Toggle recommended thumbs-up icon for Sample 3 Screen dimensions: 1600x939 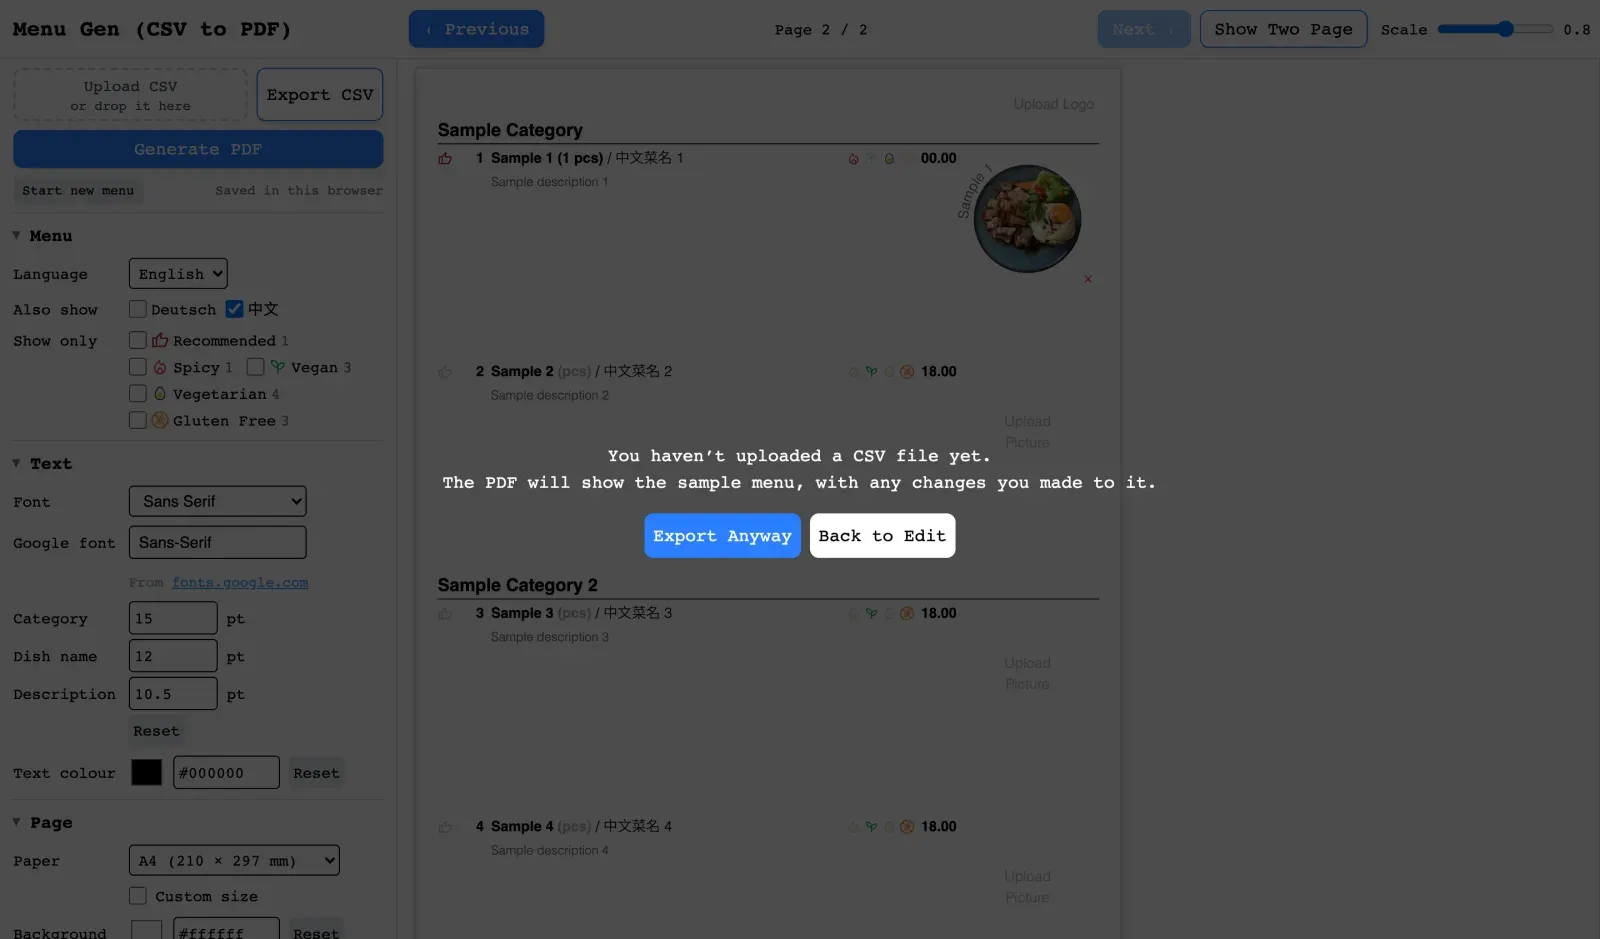click(445, 614)
